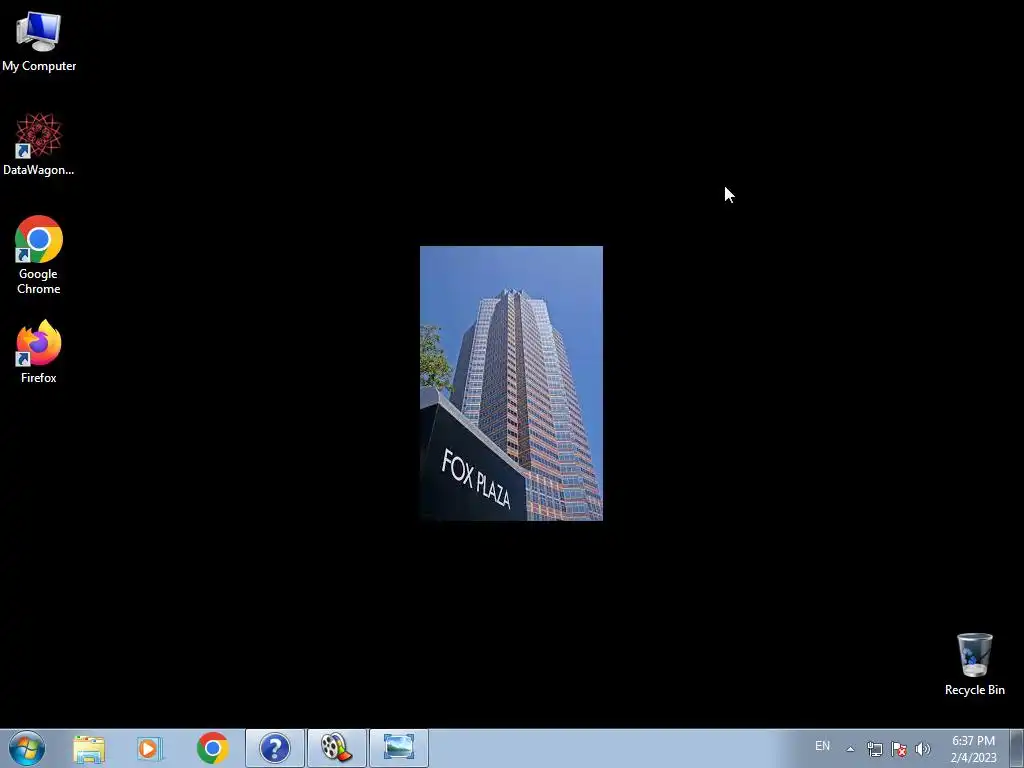Switch to the Movie Maker taskbar button

337,748
